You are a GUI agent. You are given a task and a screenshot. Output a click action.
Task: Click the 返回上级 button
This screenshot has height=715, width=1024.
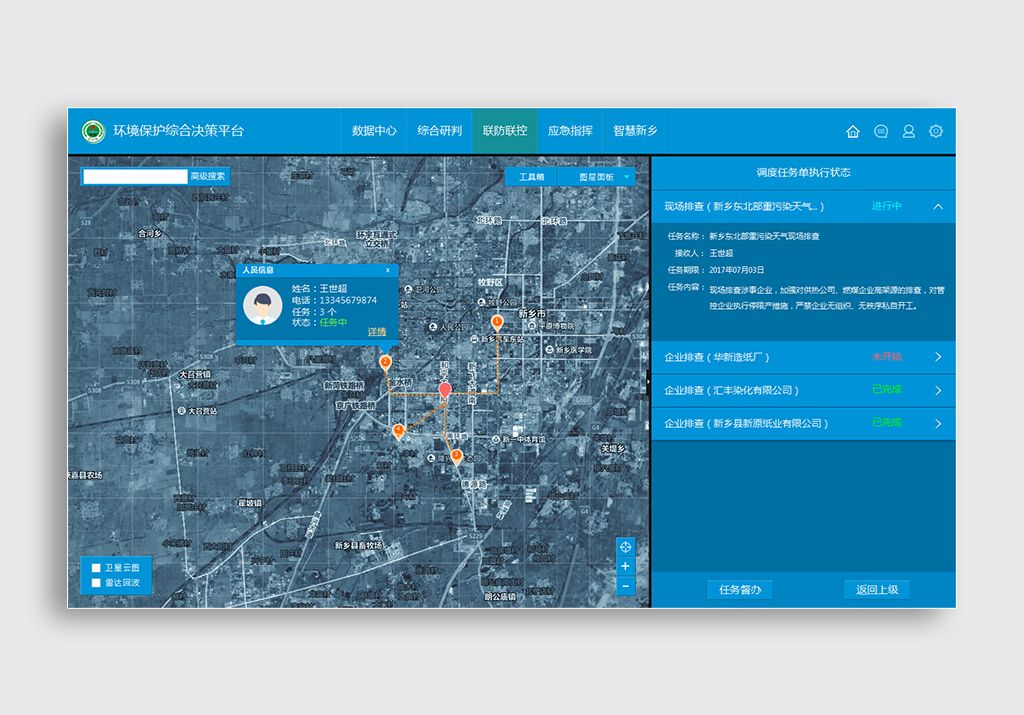[x=877, y=590]
